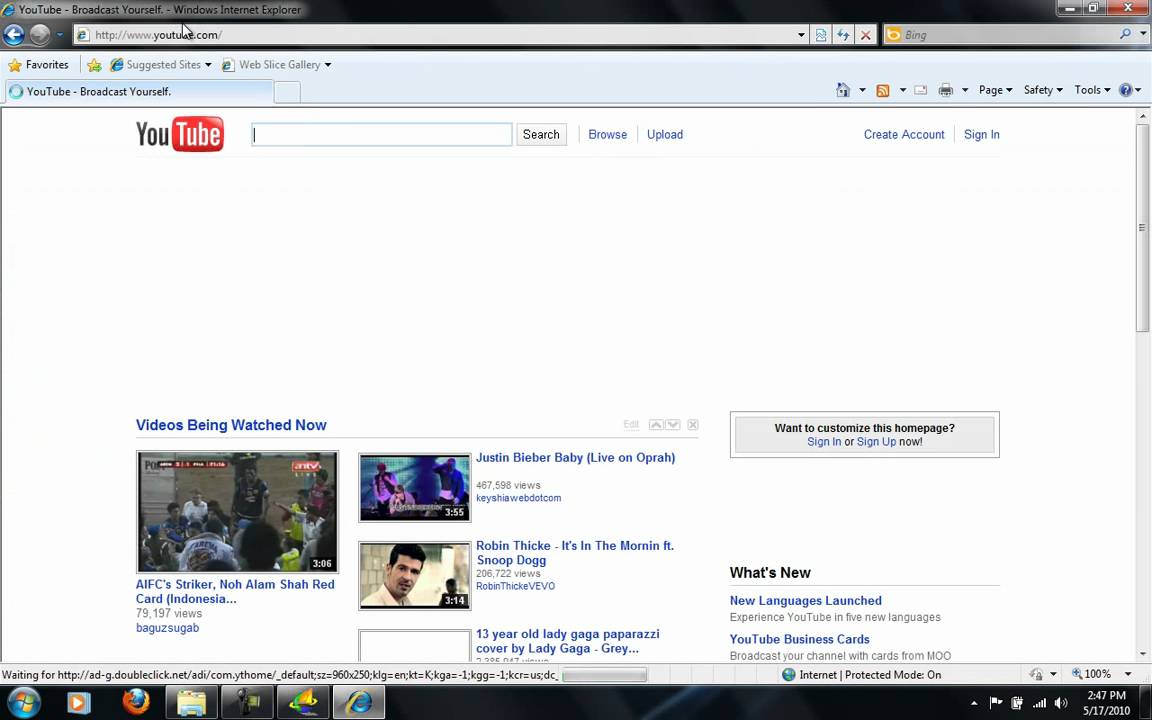1152x720 pixels.
Task: Click the Favorites star button
Action: tap(37, 65)
